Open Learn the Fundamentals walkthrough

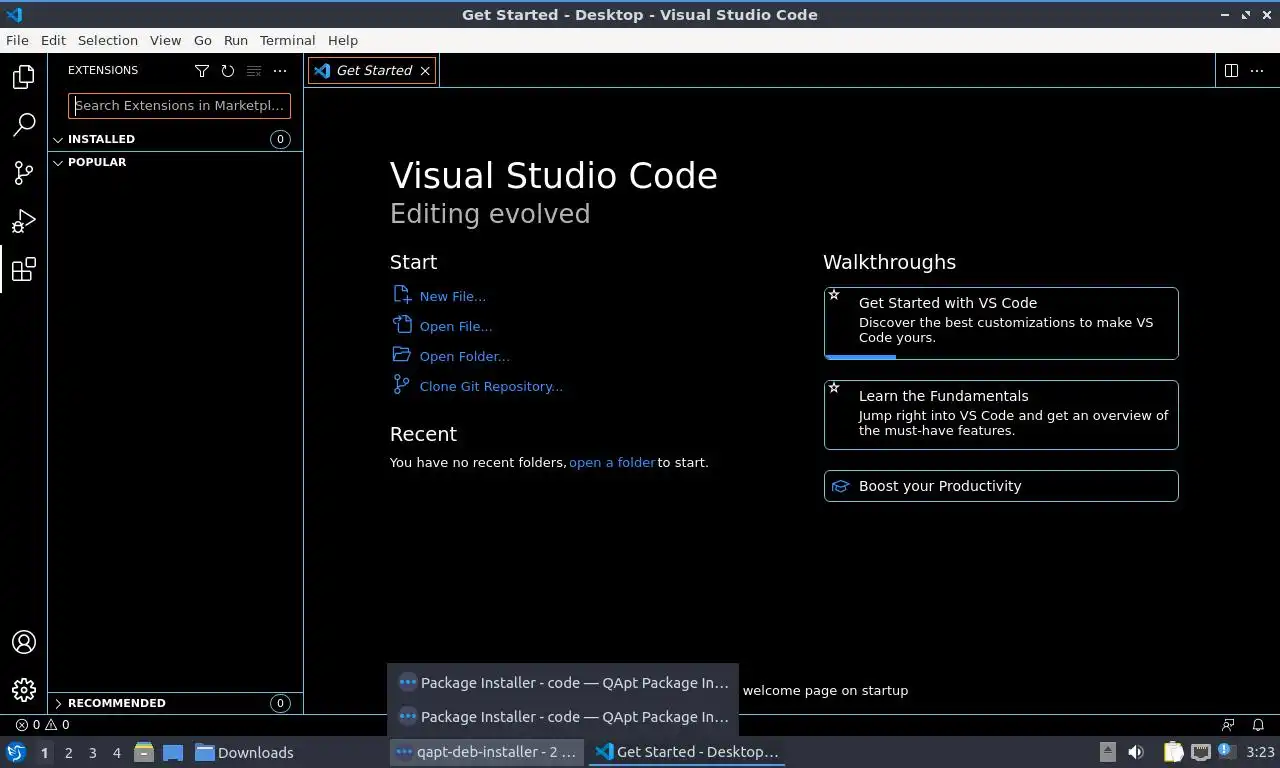(x=1001, y=415)
